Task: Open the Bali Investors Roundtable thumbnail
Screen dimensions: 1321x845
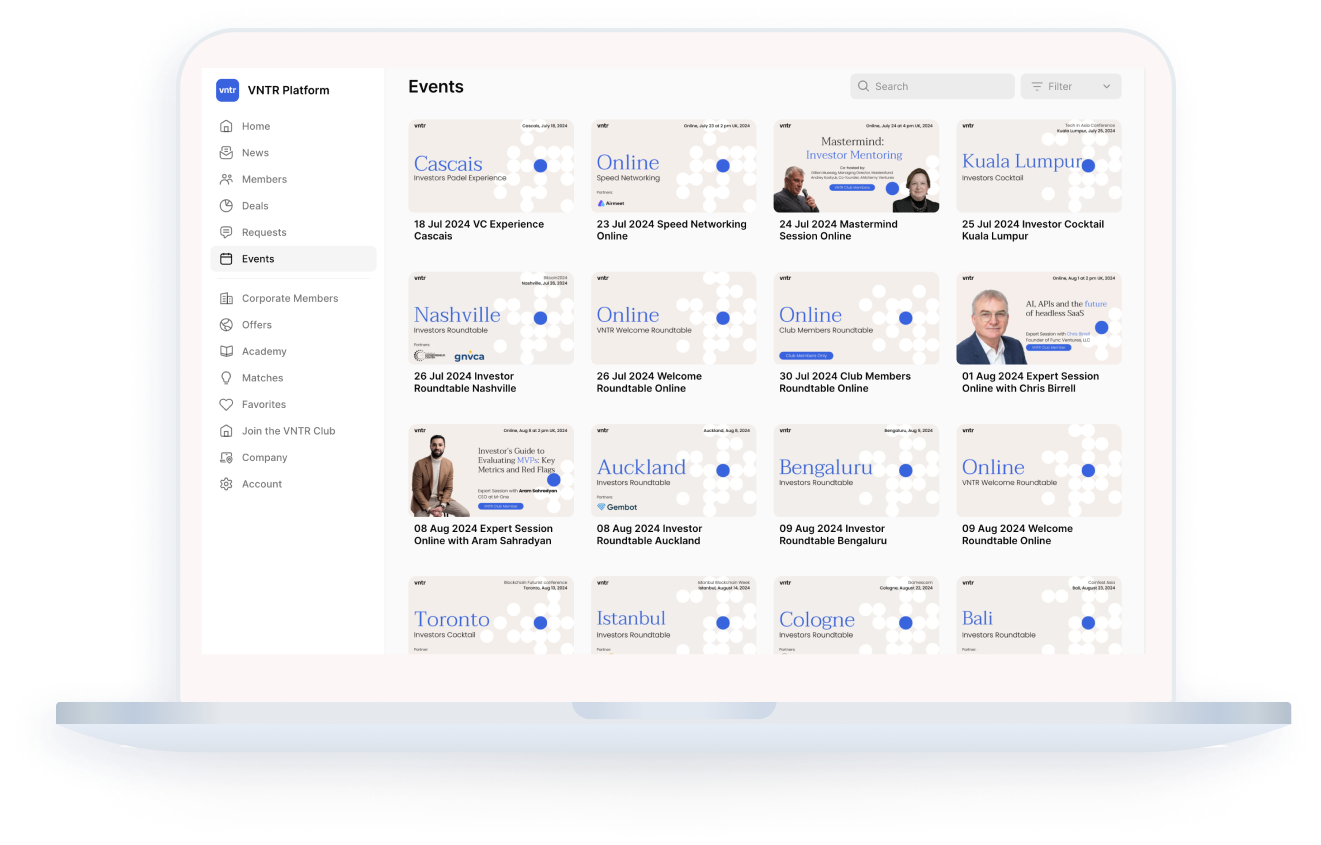Action: (x=1039, y=615)
